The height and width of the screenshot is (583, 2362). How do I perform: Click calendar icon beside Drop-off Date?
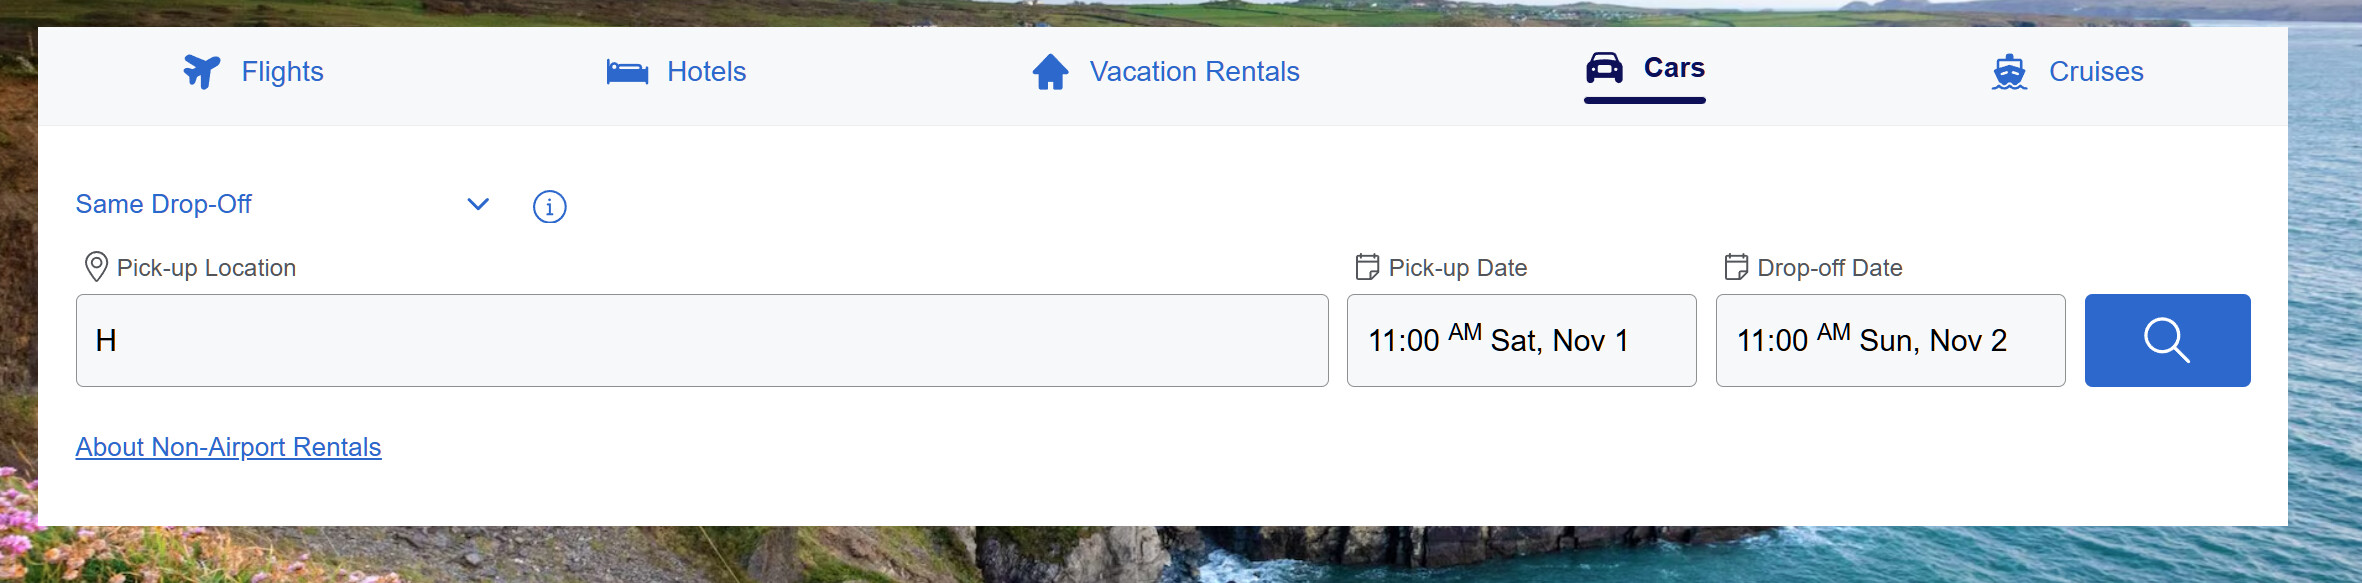[1736, 267]
